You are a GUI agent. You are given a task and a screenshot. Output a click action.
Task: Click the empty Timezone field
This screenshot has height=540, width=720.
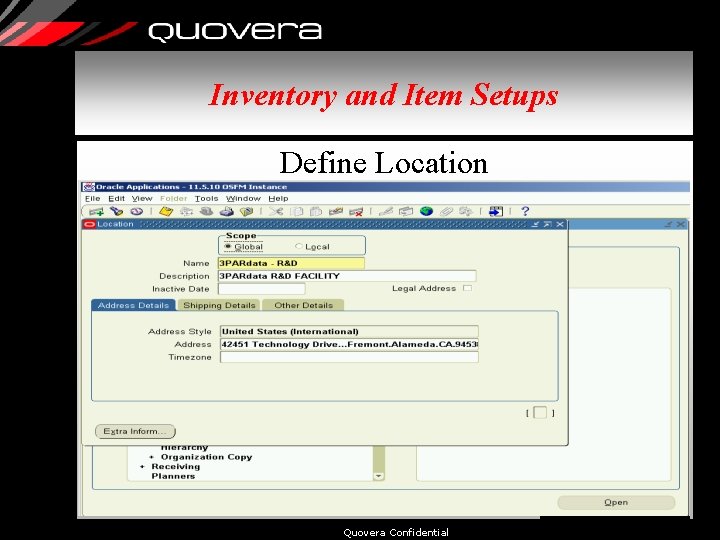click(349, 357)
